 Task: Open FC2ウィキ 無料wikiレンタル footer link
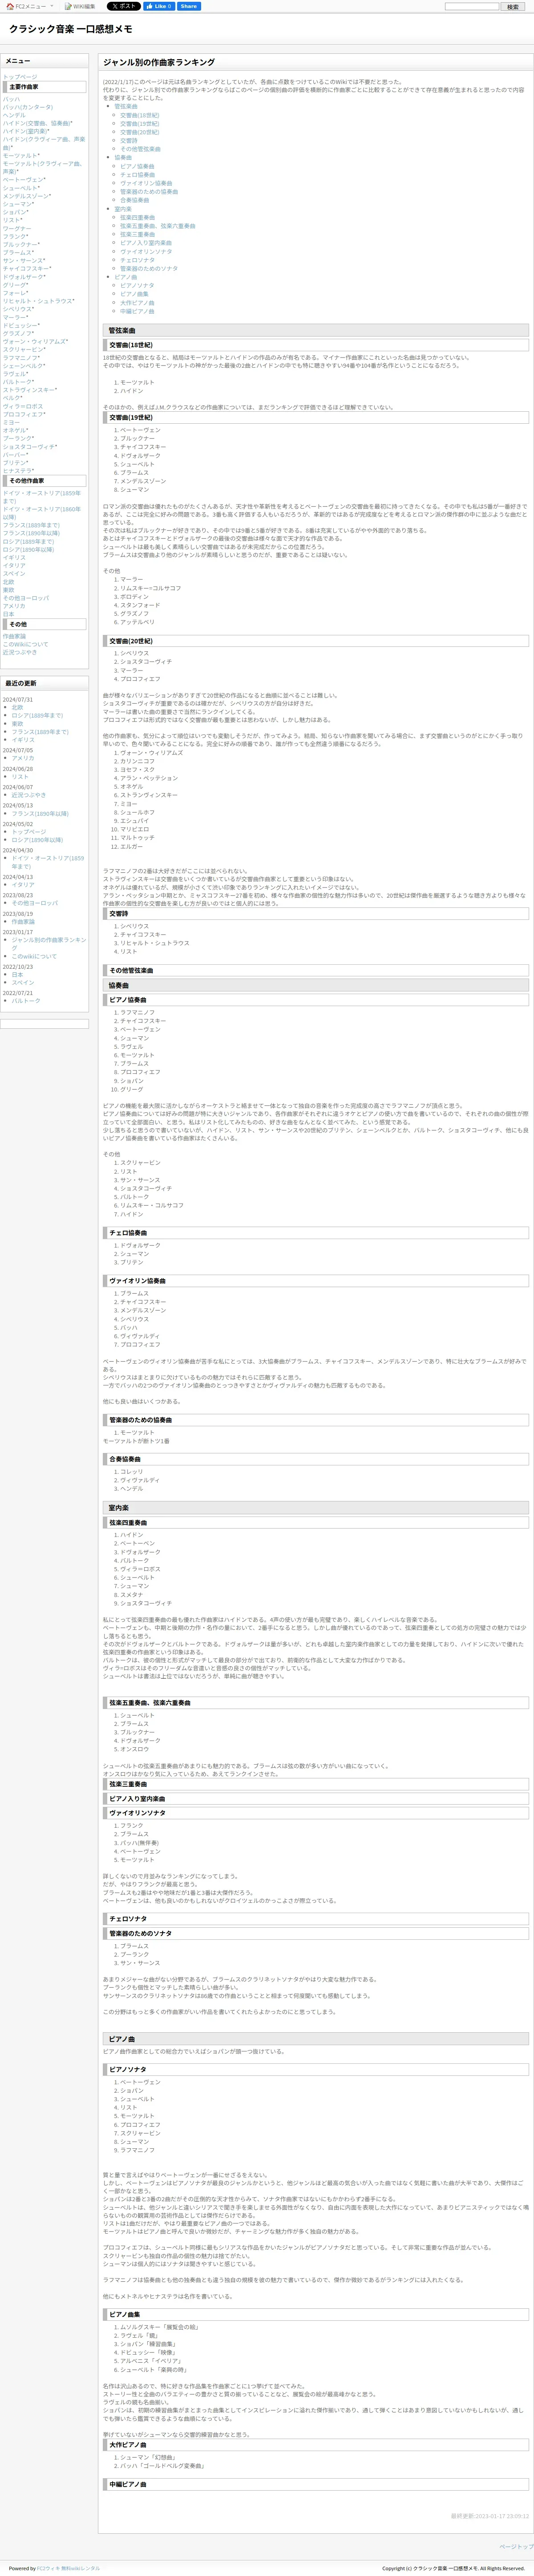coord(68,2568)
